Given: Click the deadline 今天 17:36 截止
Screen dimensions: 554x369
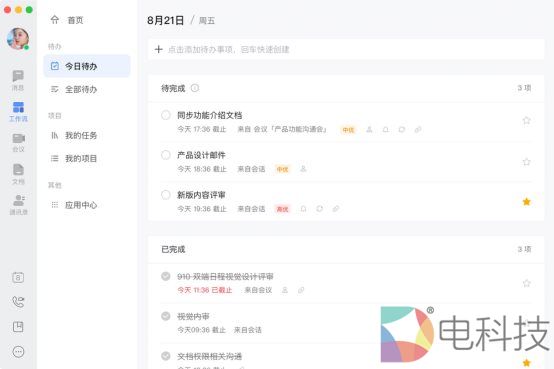Looking at the screenshot, I should point(202,129).
